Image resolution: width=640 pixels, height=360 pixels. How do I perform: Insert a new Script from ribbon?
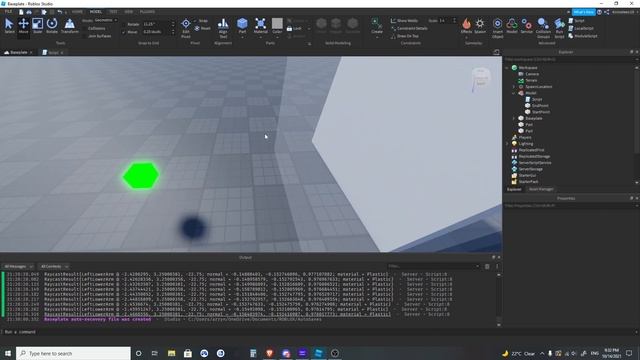click(x=577, y=20)
